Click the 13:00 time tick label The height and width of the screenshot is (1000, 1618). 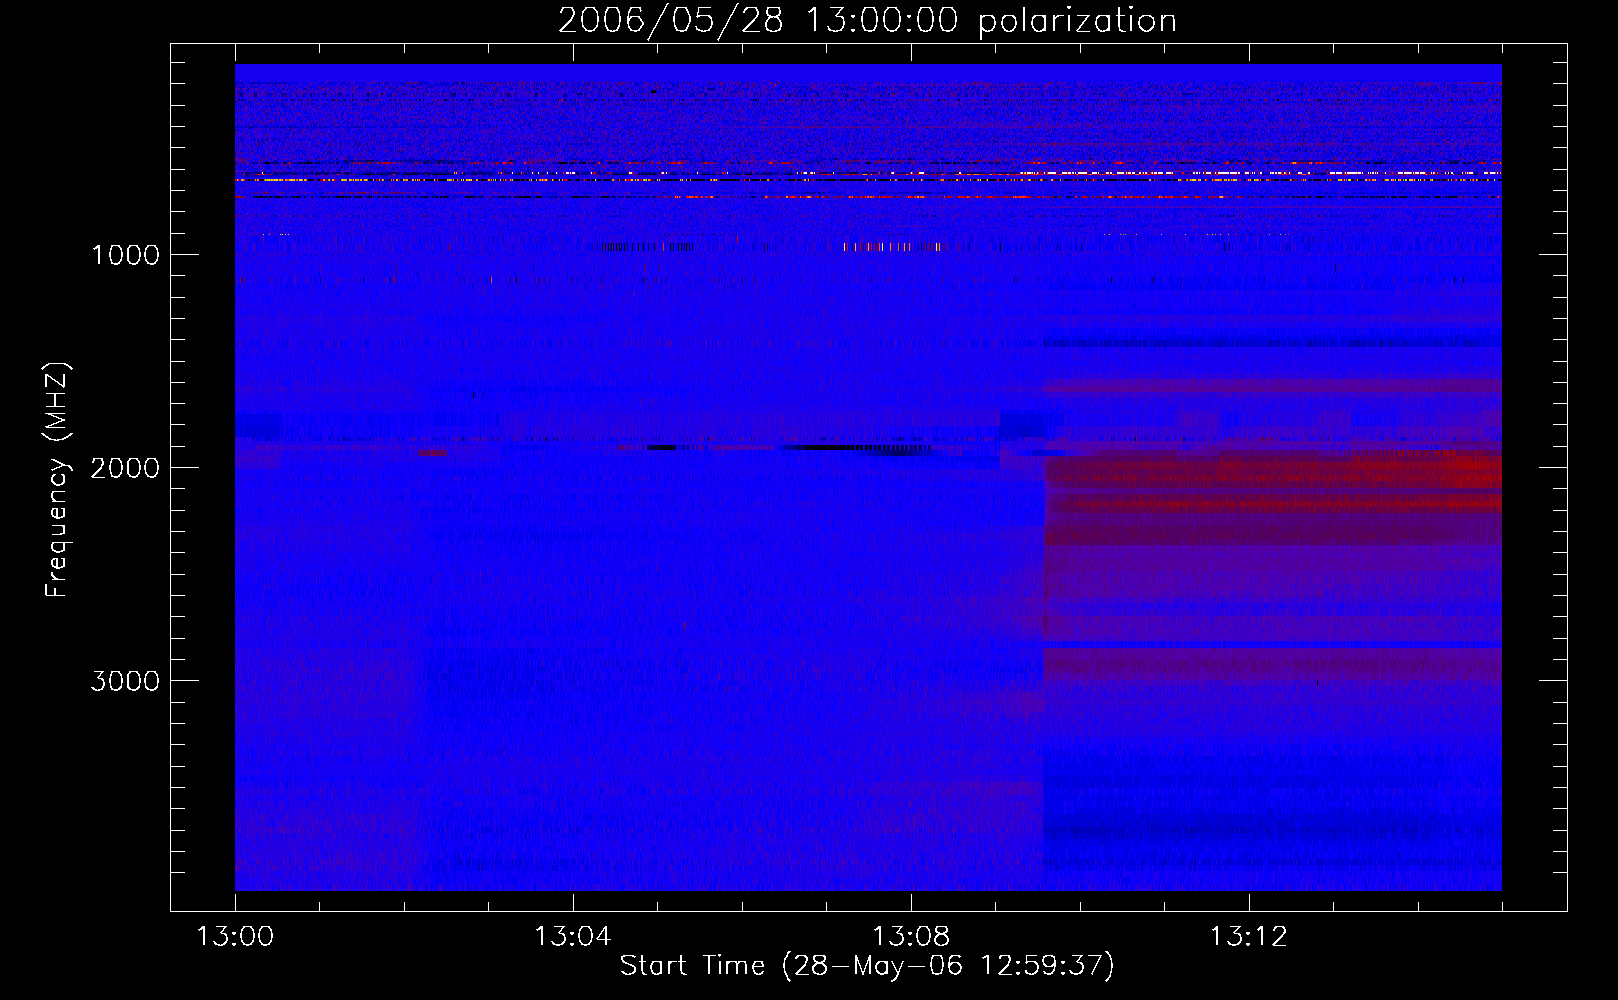[235, 937]
